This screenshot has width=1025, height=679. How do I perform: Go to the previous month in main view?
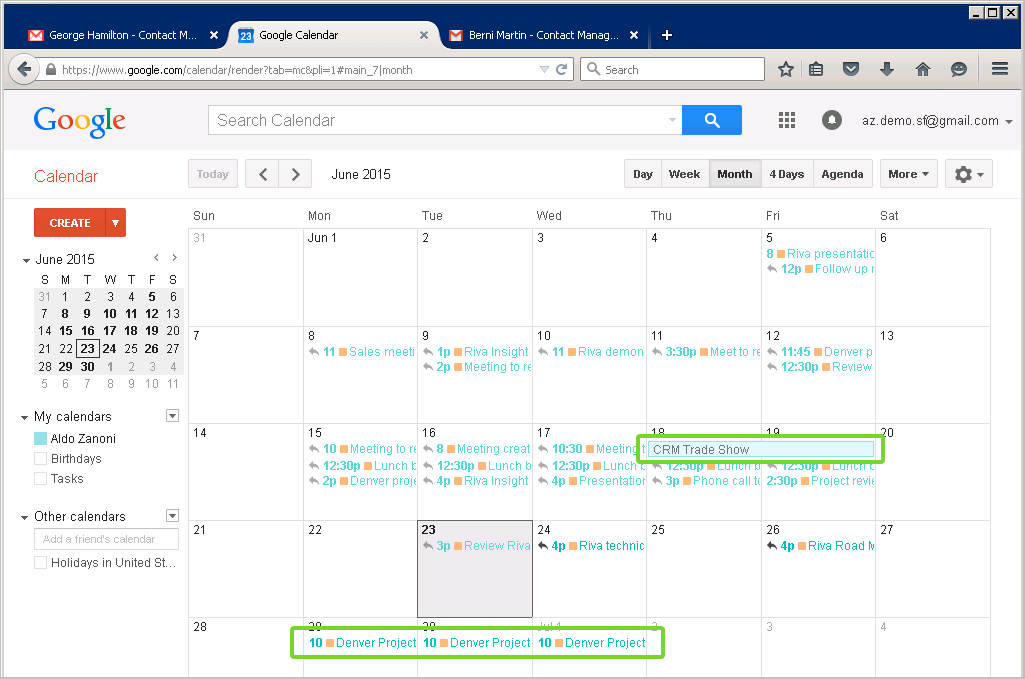pyautogui.click(x=262, y=174)
